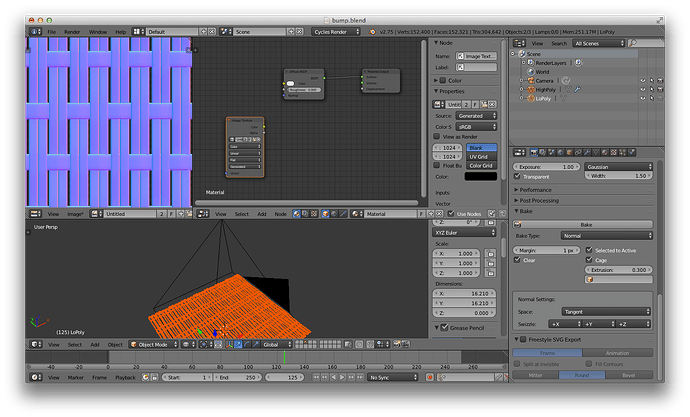Viewport: 690px width, 417px height.
Task: Toggle the Transparent checkbox
Action: pyautogui.click(x=517, y=176)
